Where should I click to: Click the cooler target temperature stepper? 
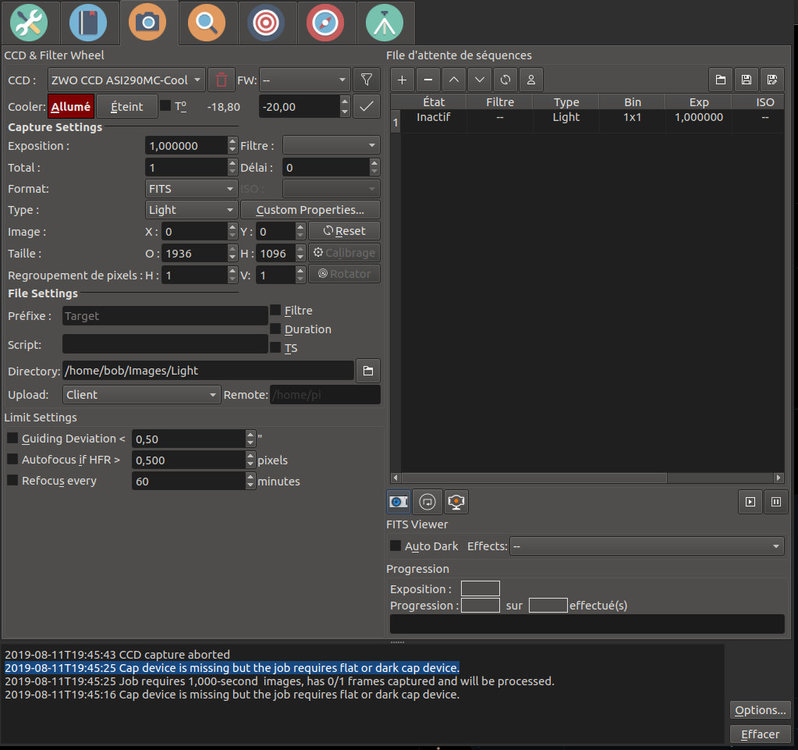tap(345, 107)
